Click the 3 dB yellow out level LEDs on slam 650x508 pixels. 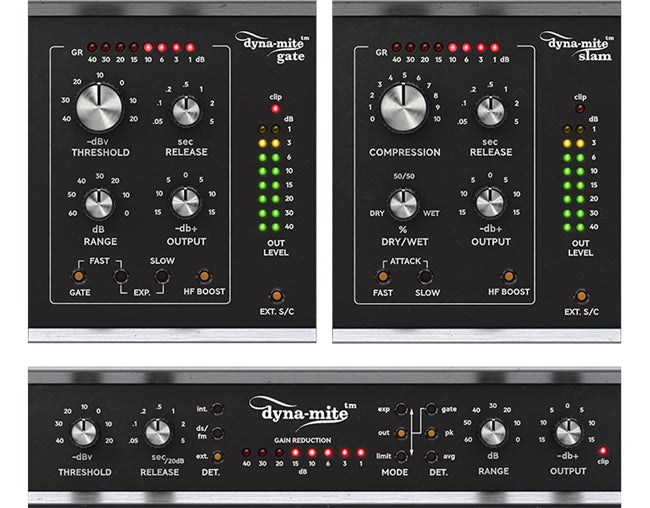pyautogui.click(x=573, y=143)
